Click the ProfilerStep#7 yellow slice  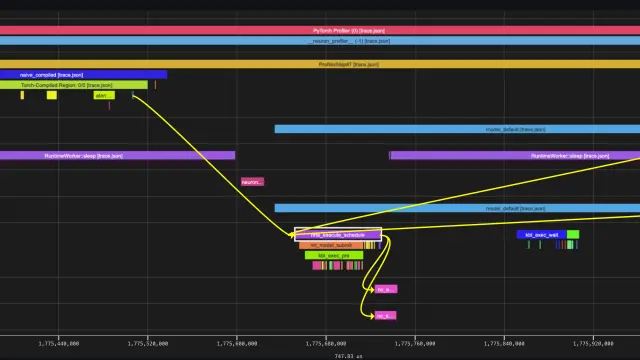(x=320, y=64)
